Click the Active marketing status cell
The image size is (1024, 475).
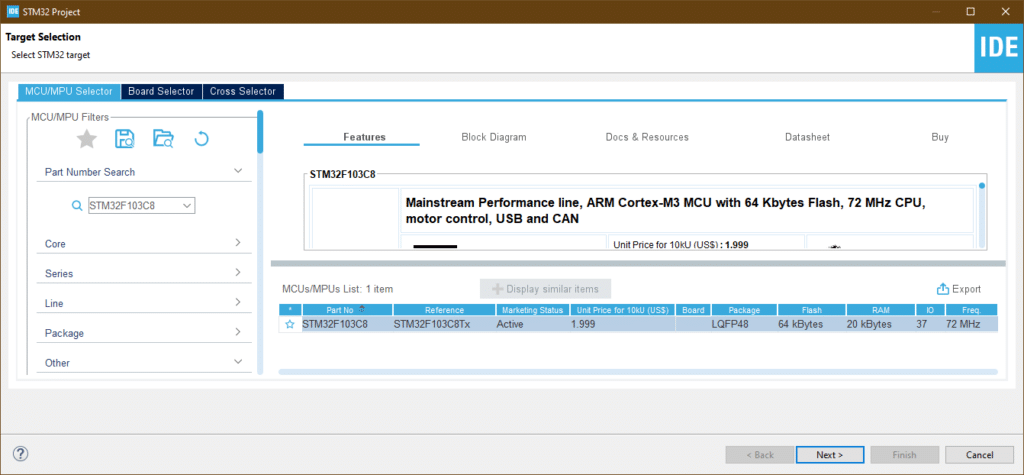tap(532, 324)
